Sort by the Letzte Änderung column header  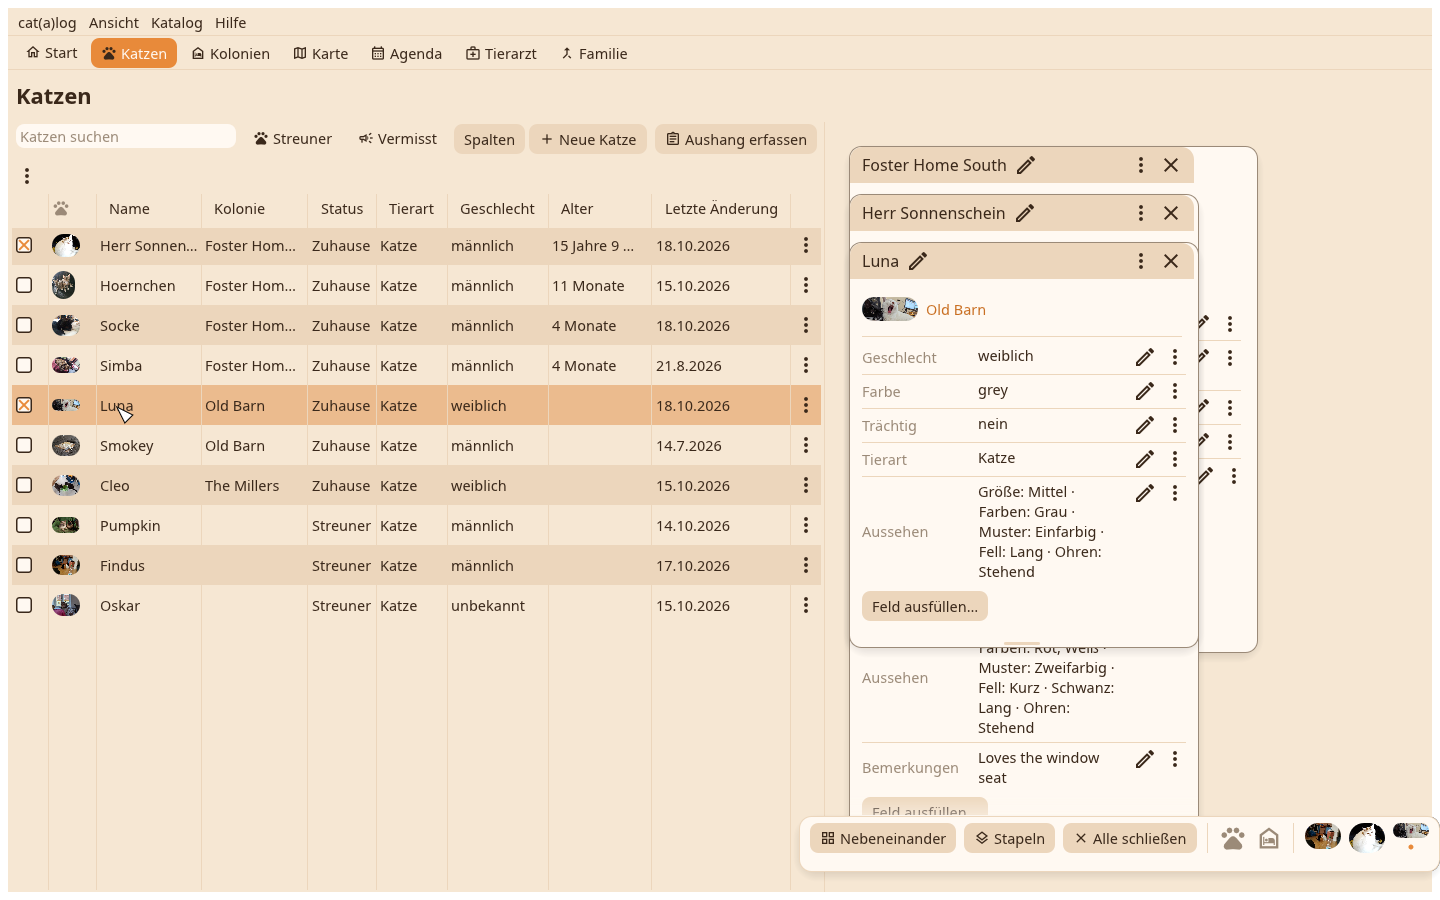click(x=721, y=209)
